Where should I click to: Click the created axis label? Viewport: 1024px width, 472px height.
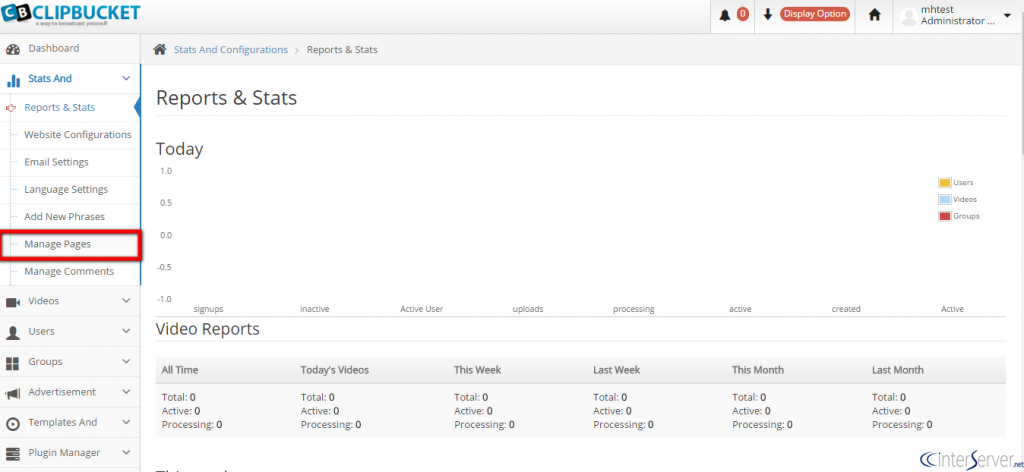(846, 309)
